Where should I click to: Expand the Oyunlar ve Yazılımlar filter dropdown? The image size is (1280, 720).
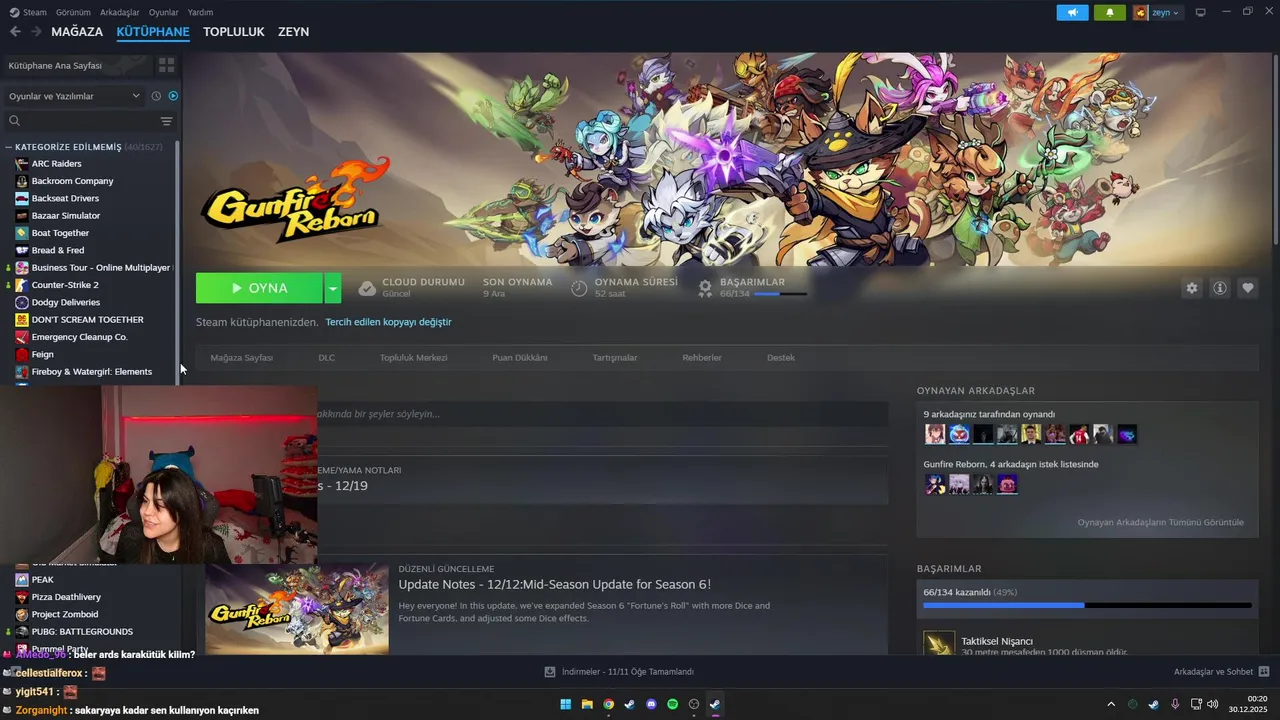pyautogui.click(x=75, y=96)
